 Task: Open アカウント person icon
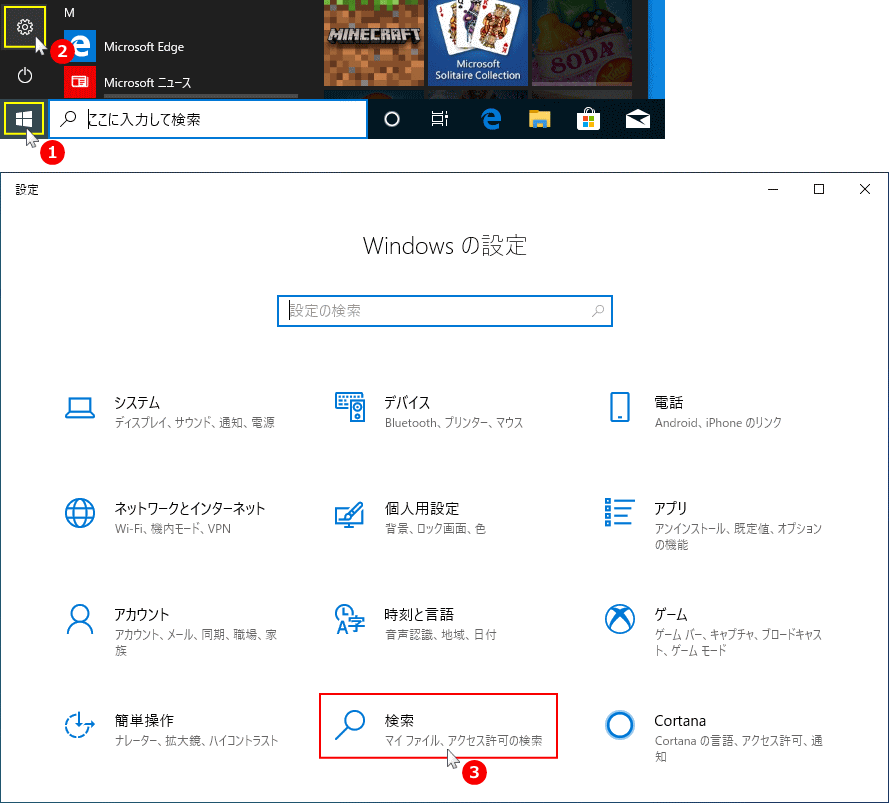80,619
